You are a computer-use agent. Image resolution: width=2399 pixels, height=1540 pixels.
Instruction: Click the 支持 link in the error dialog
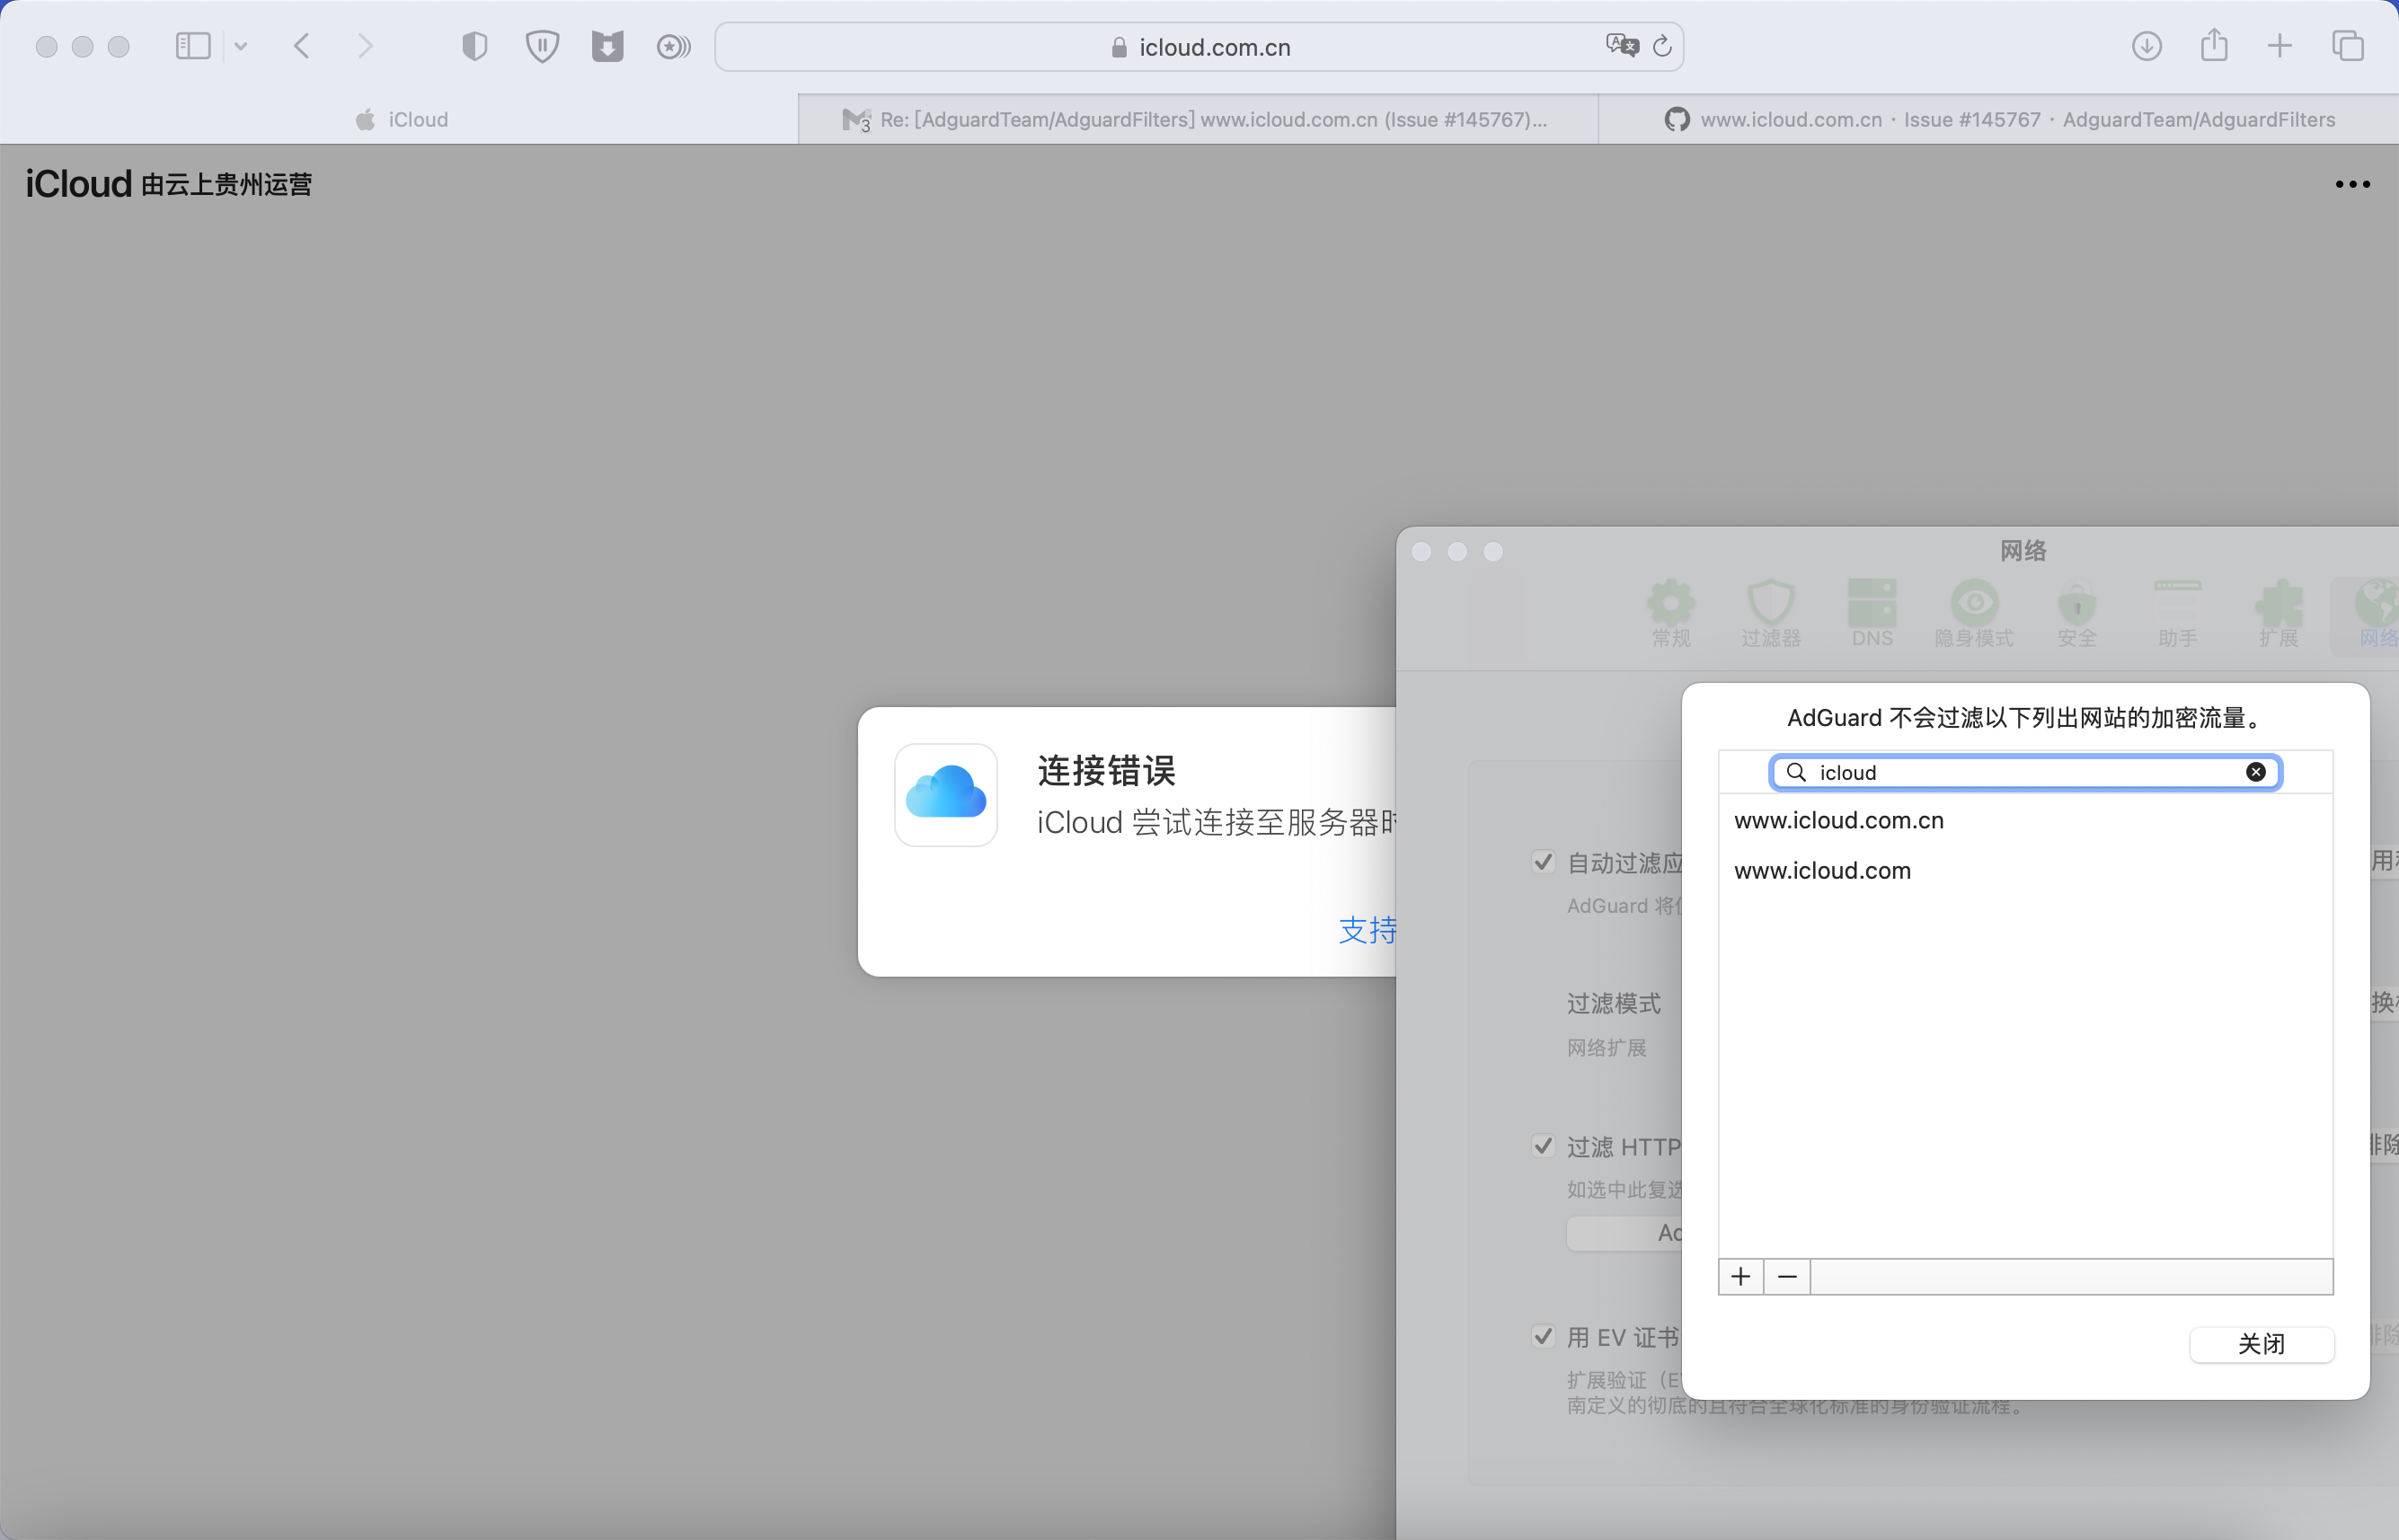pyautogui.click(x=1367, y=930)
